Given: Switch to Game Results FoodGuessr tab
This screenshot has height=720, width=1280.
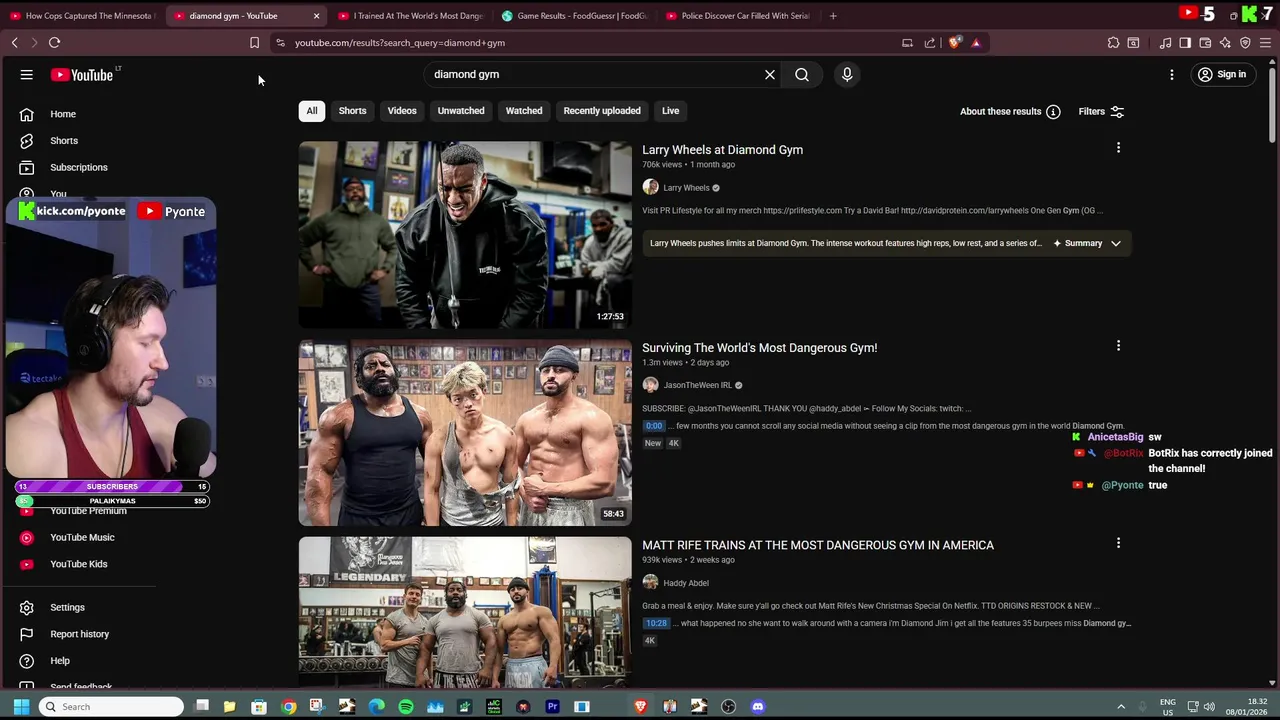Looking at the screenshot, I should point(575,16).
